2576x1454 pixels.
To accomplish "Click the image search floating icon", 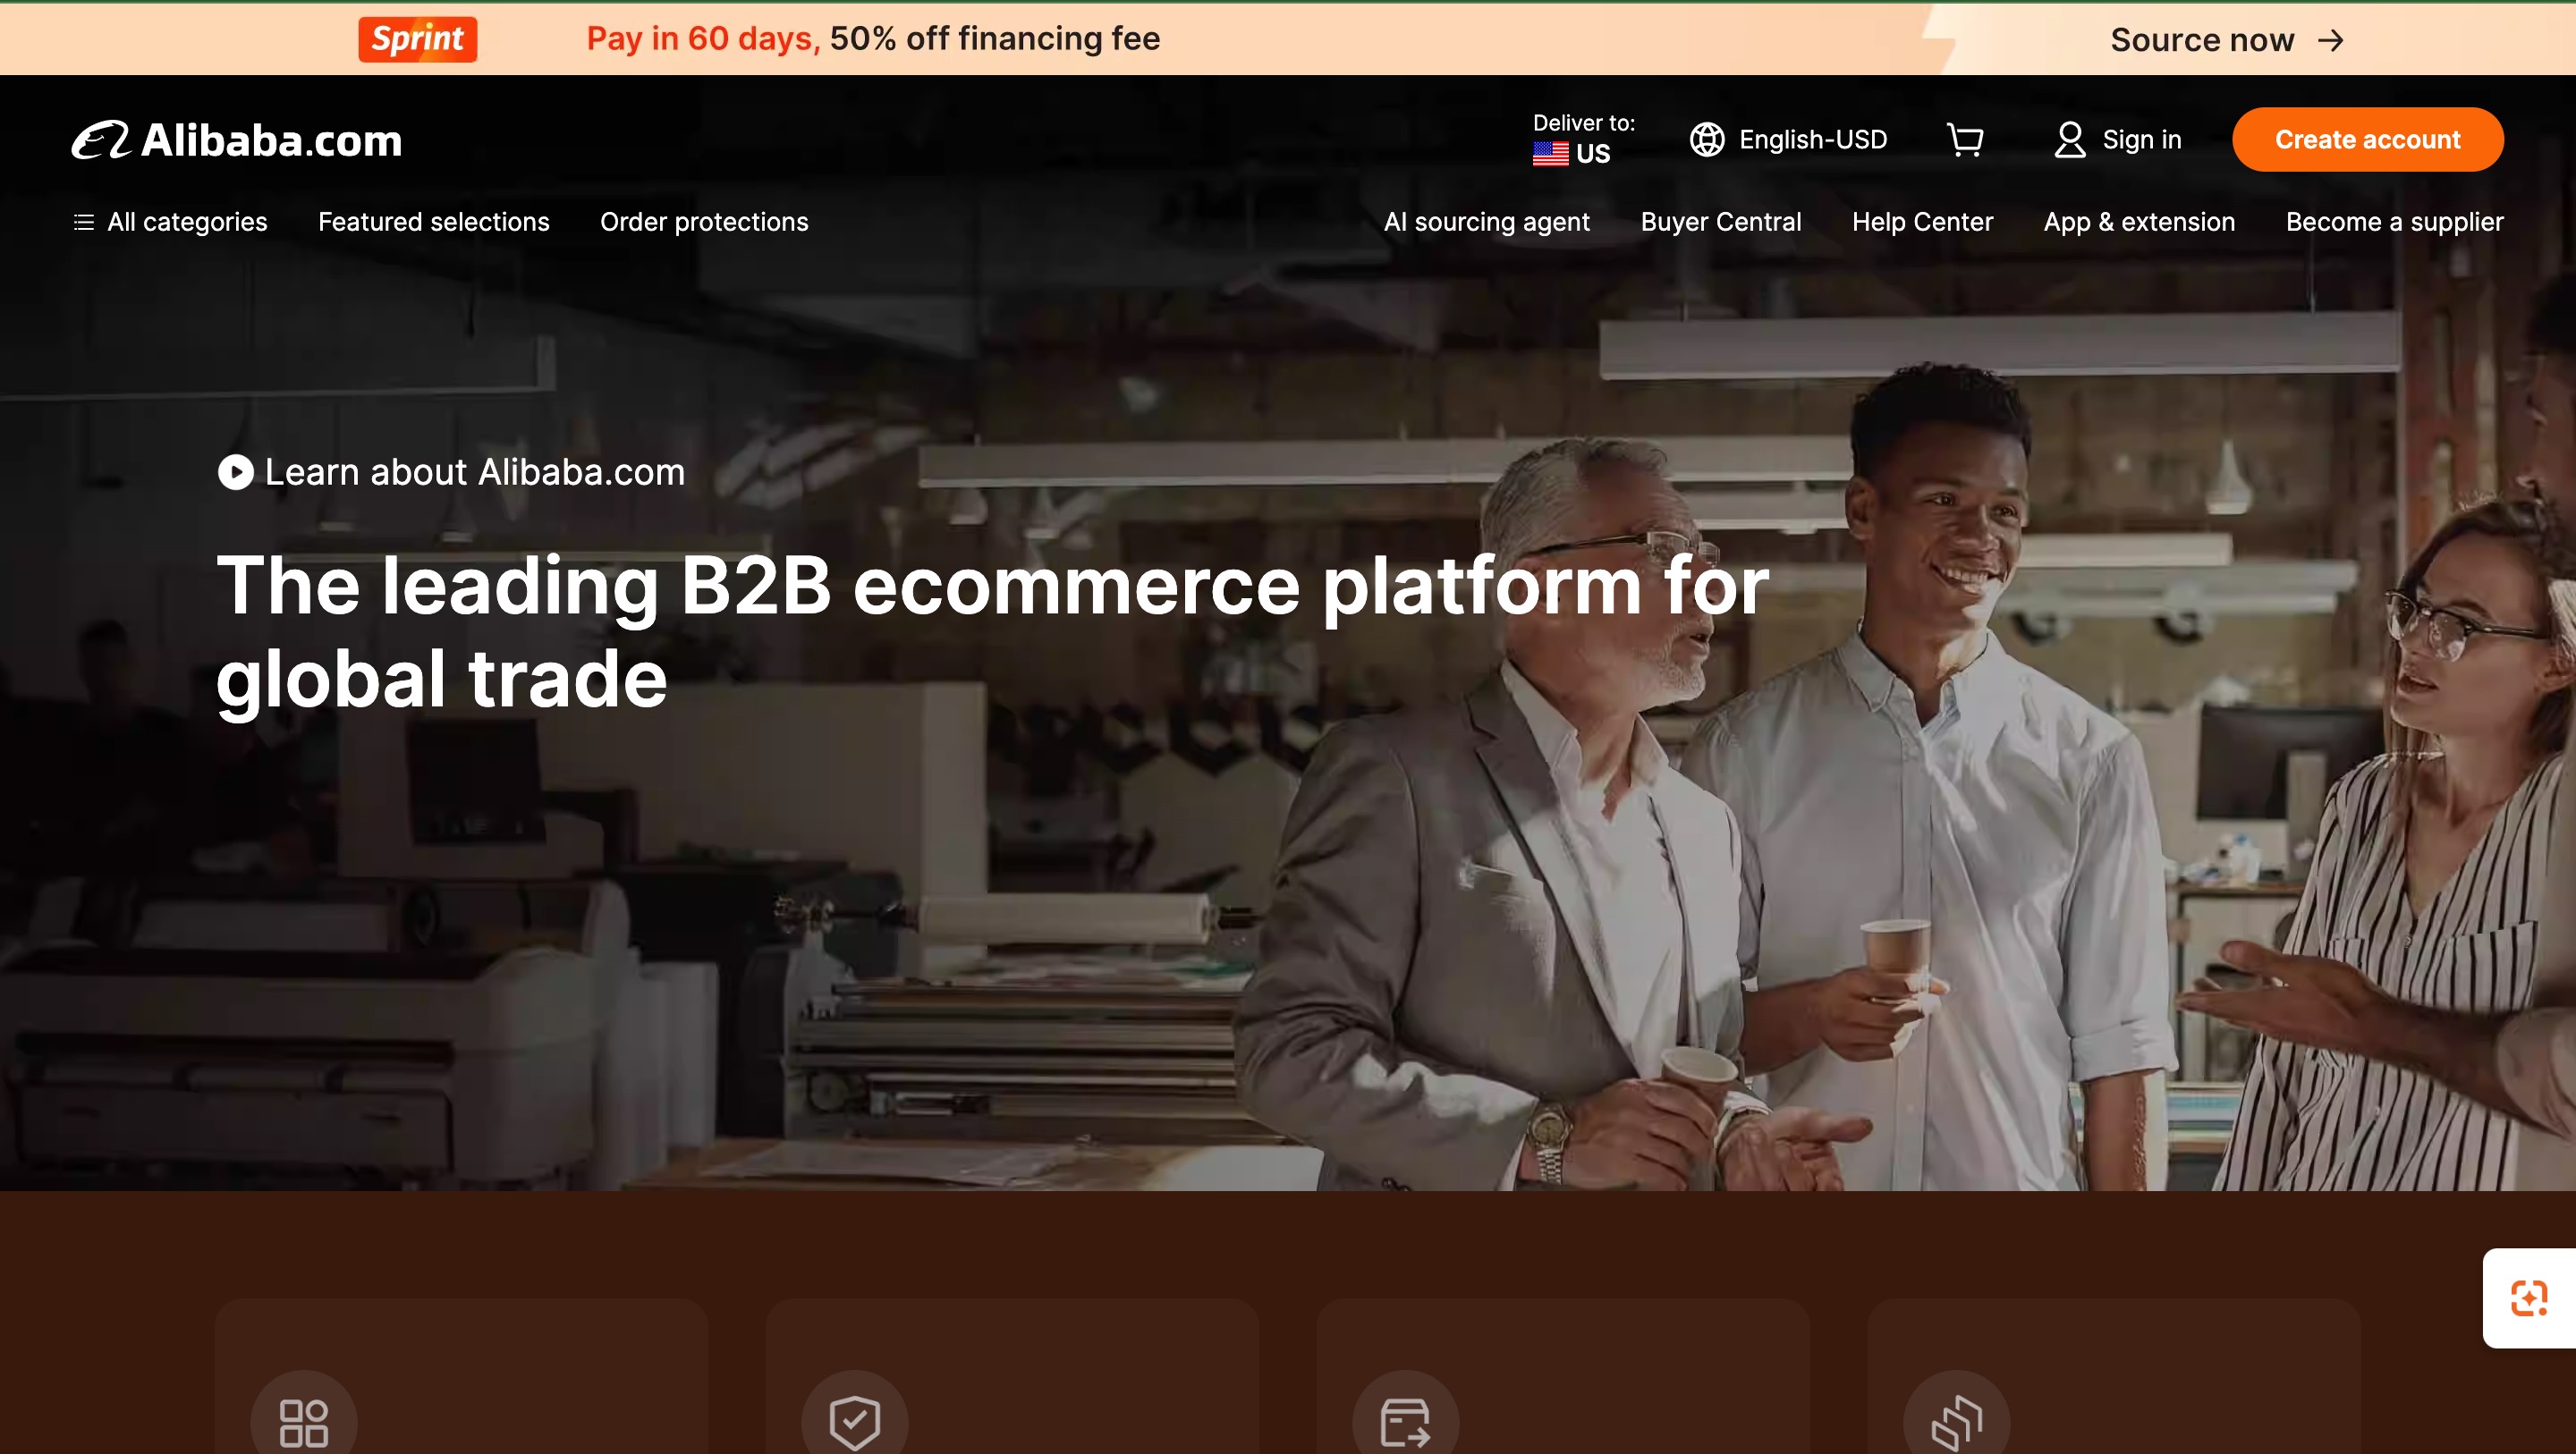I will click(x=2528, y=1298).
